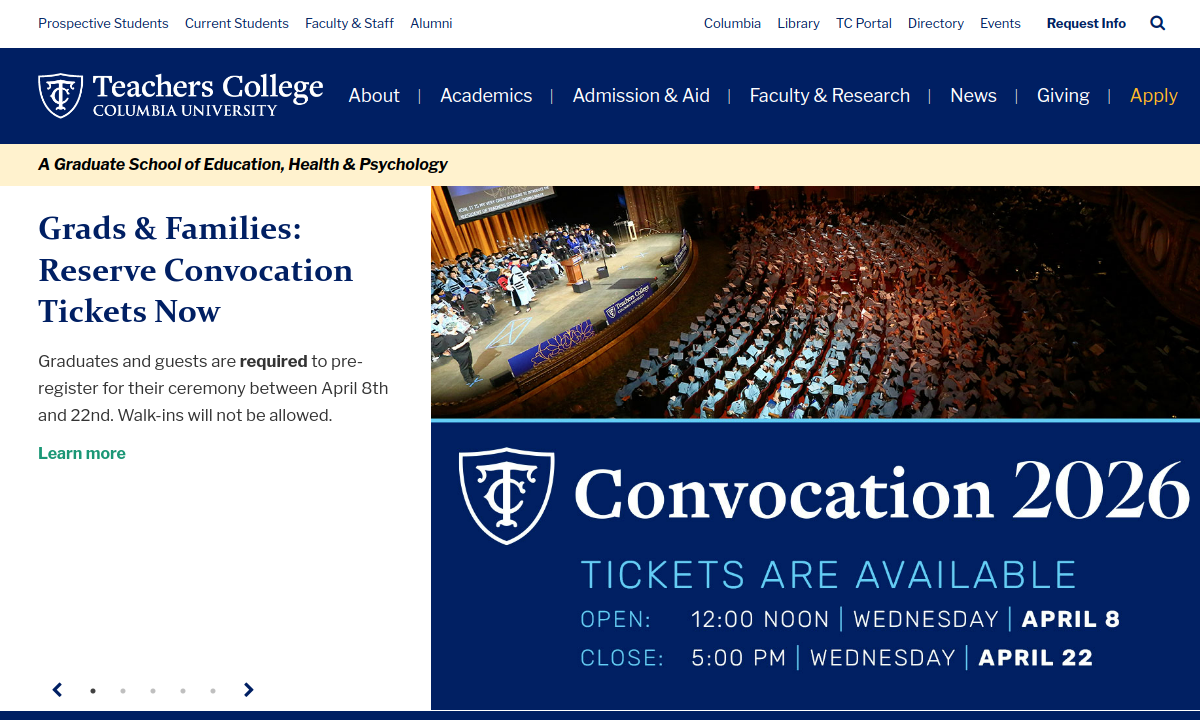Advance to next carousel slide arrow
This screenshot has width=1200, height=720.
click(249, 690)
